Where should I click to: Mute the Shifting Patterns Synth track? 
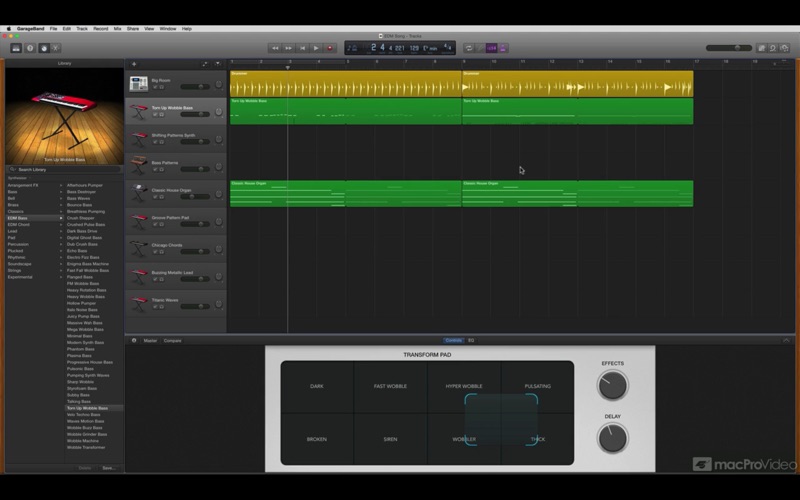pyautogui.click(x=155, y=142)
